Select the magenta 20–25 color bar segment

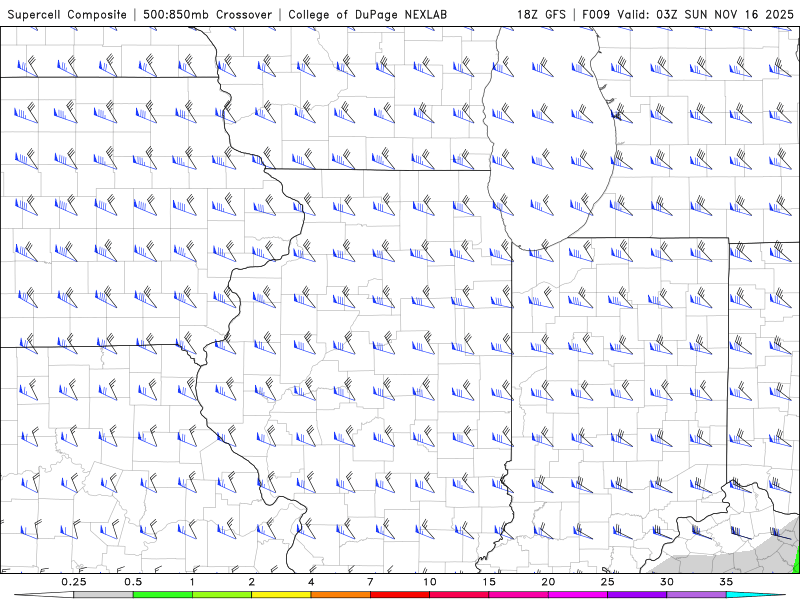click(578, 595)
